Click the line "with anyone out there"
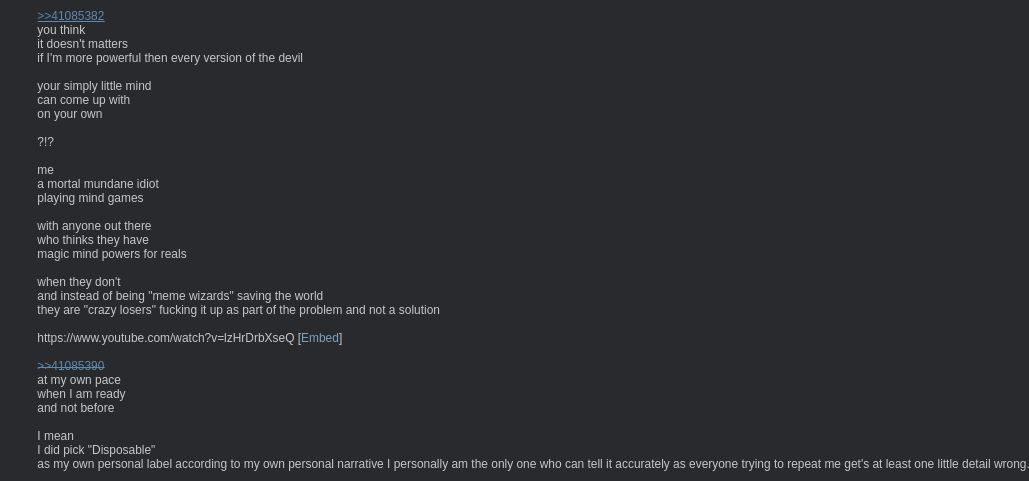The image size is (1029, 481). click(94, 226)
